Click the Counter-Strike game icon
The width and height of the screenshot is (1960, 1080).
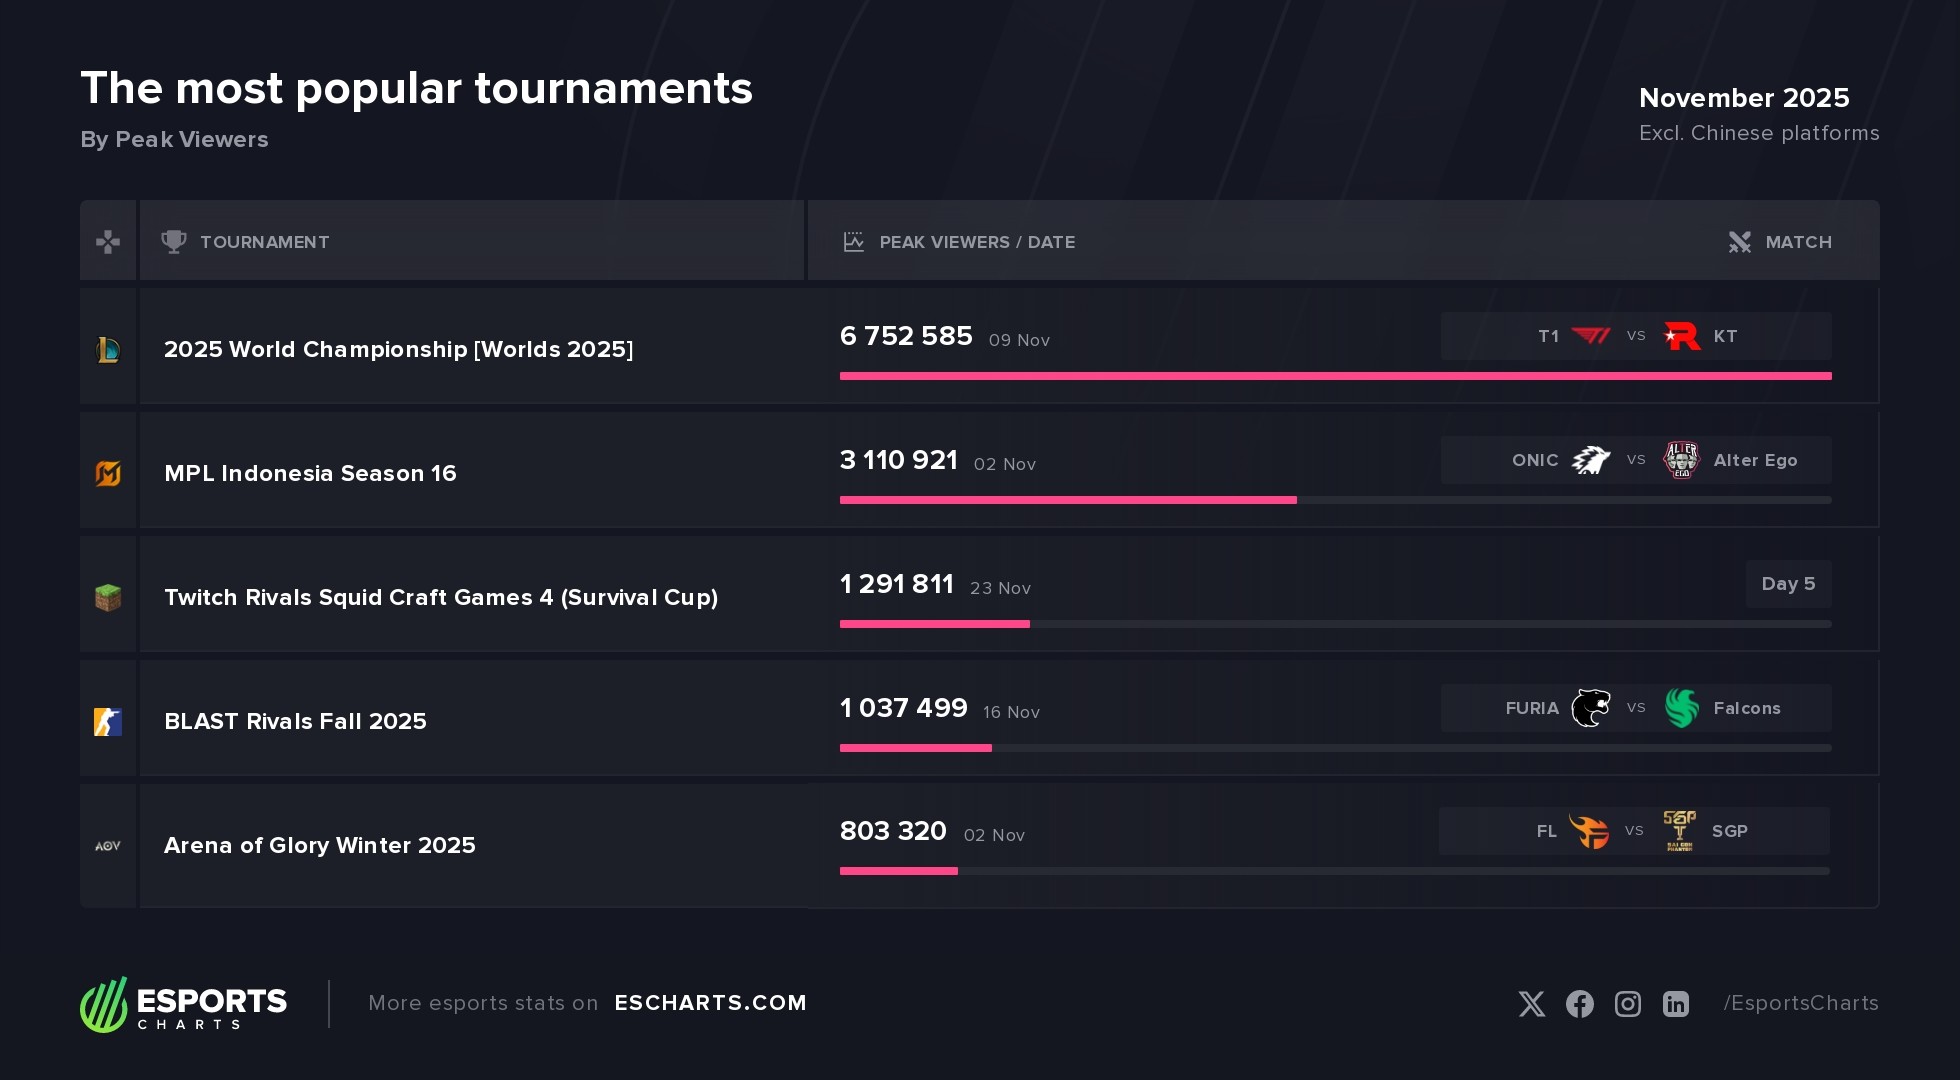coord(108,721)
